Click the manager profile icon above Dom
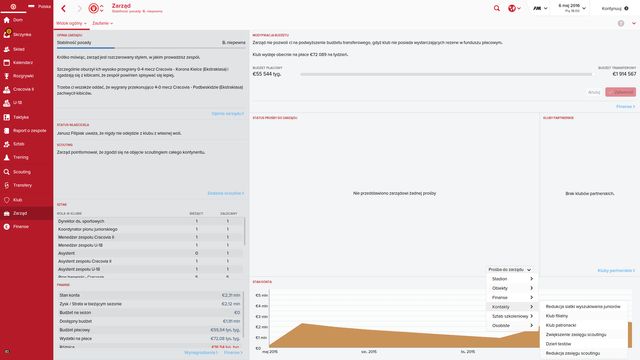Screen dimensions: 640x360 click(x=13, y=7)
